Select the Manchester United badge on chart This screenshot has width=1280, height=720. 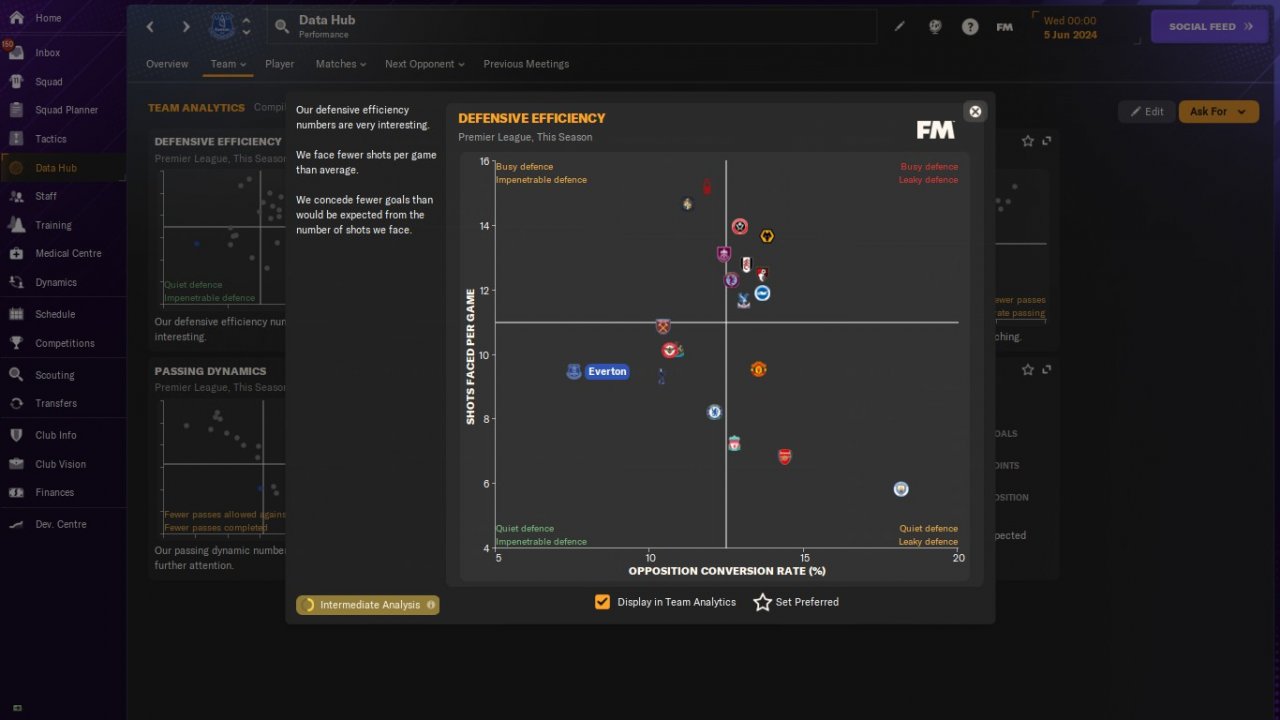pyautogui.click(x=758, y=369)
